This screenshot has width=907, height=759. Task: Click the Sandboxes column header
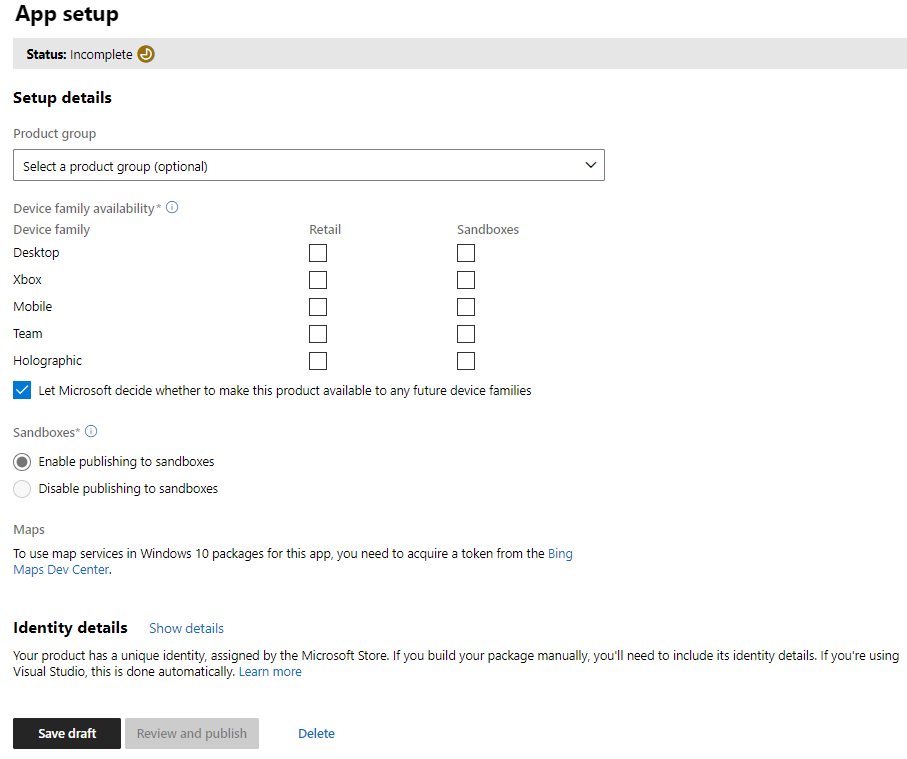488,230
